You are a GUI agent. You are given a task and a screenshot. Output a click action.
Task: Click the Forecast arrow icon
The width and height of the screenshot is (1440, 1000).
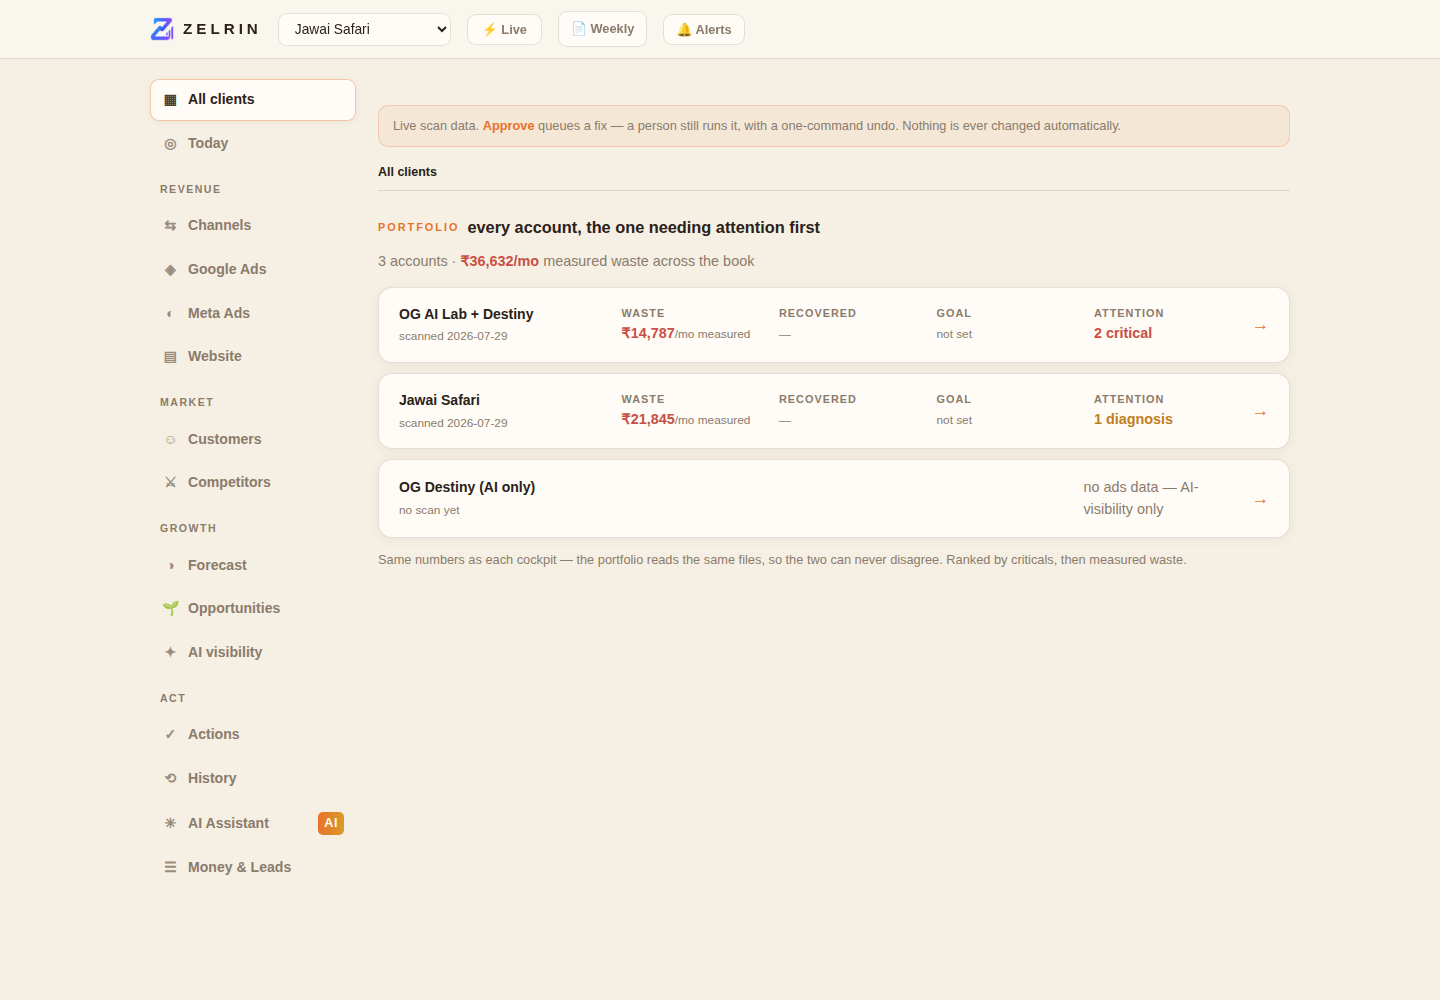[170, 565]
